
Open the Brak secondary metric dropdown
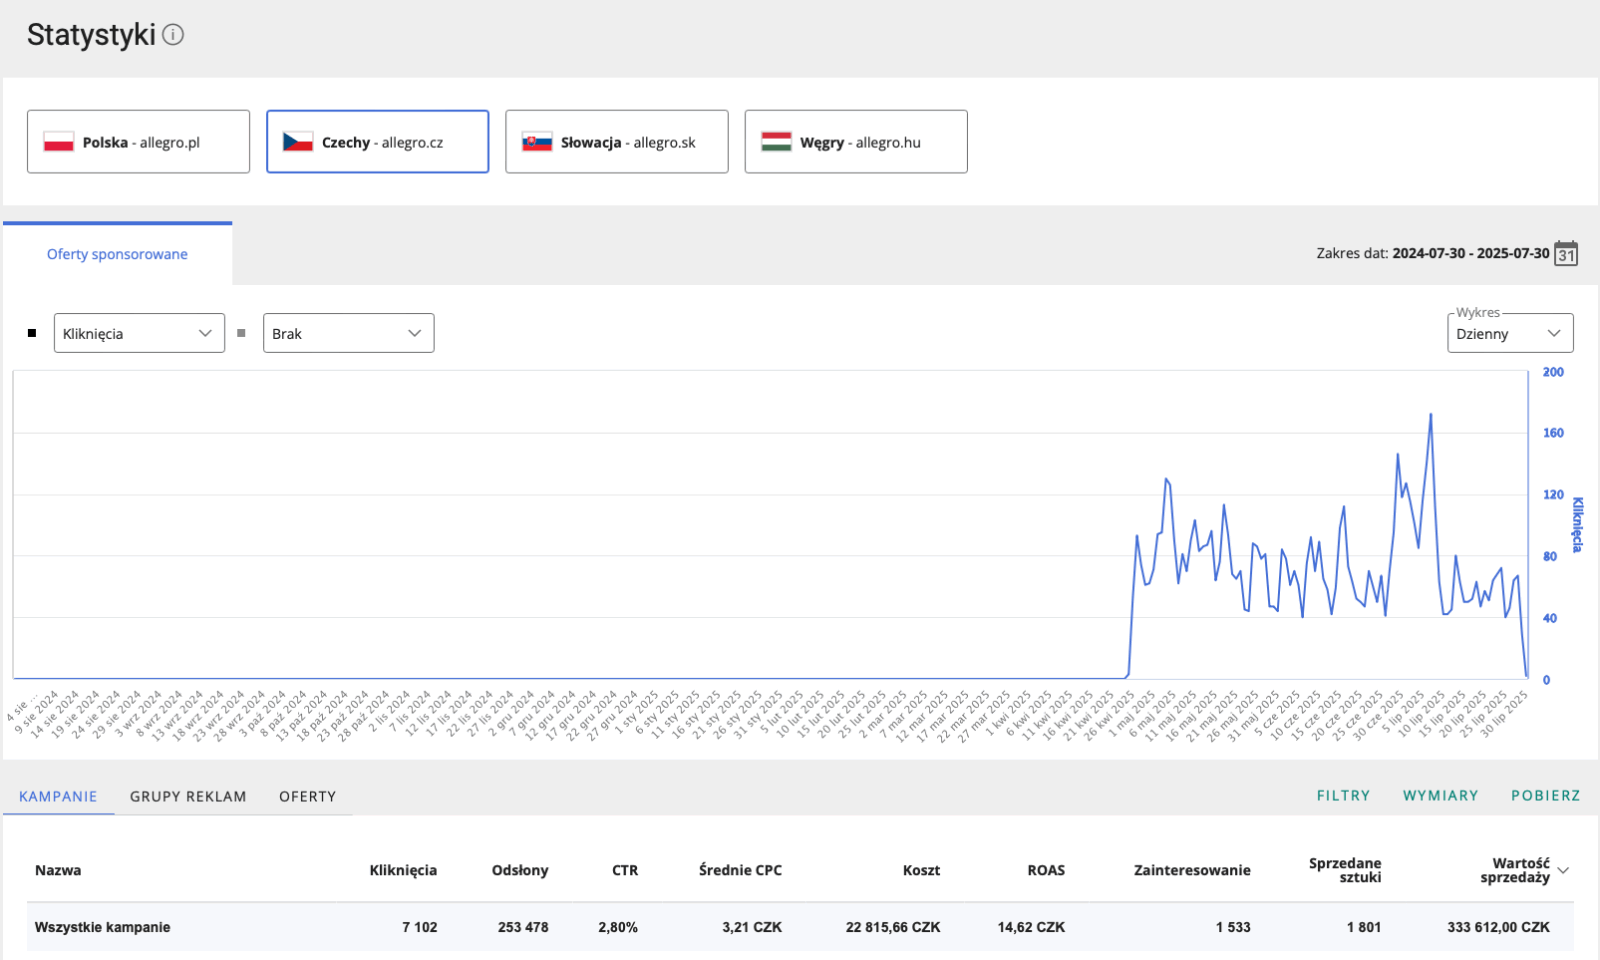click(x=348, y=333)
